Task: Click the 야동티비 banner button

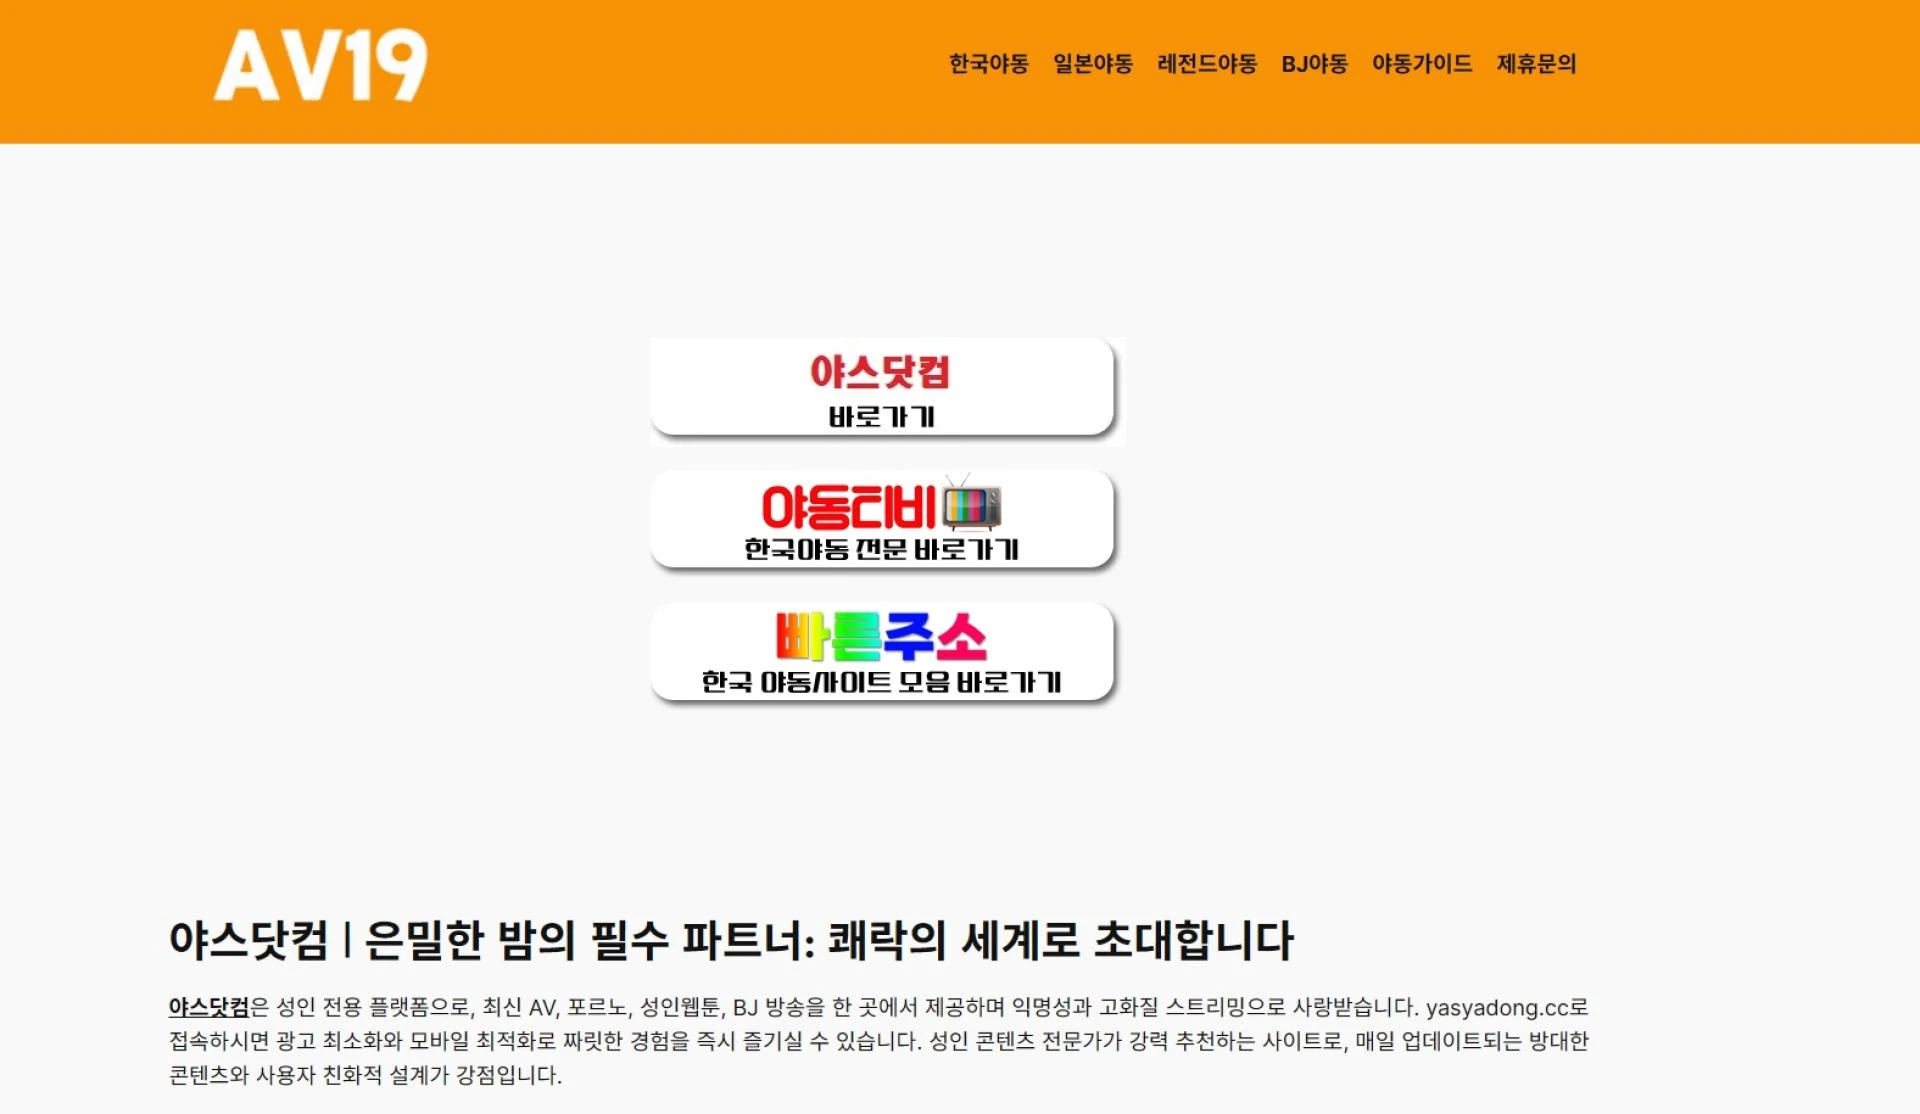Action: pyautogui.click(x=881, y=520)
